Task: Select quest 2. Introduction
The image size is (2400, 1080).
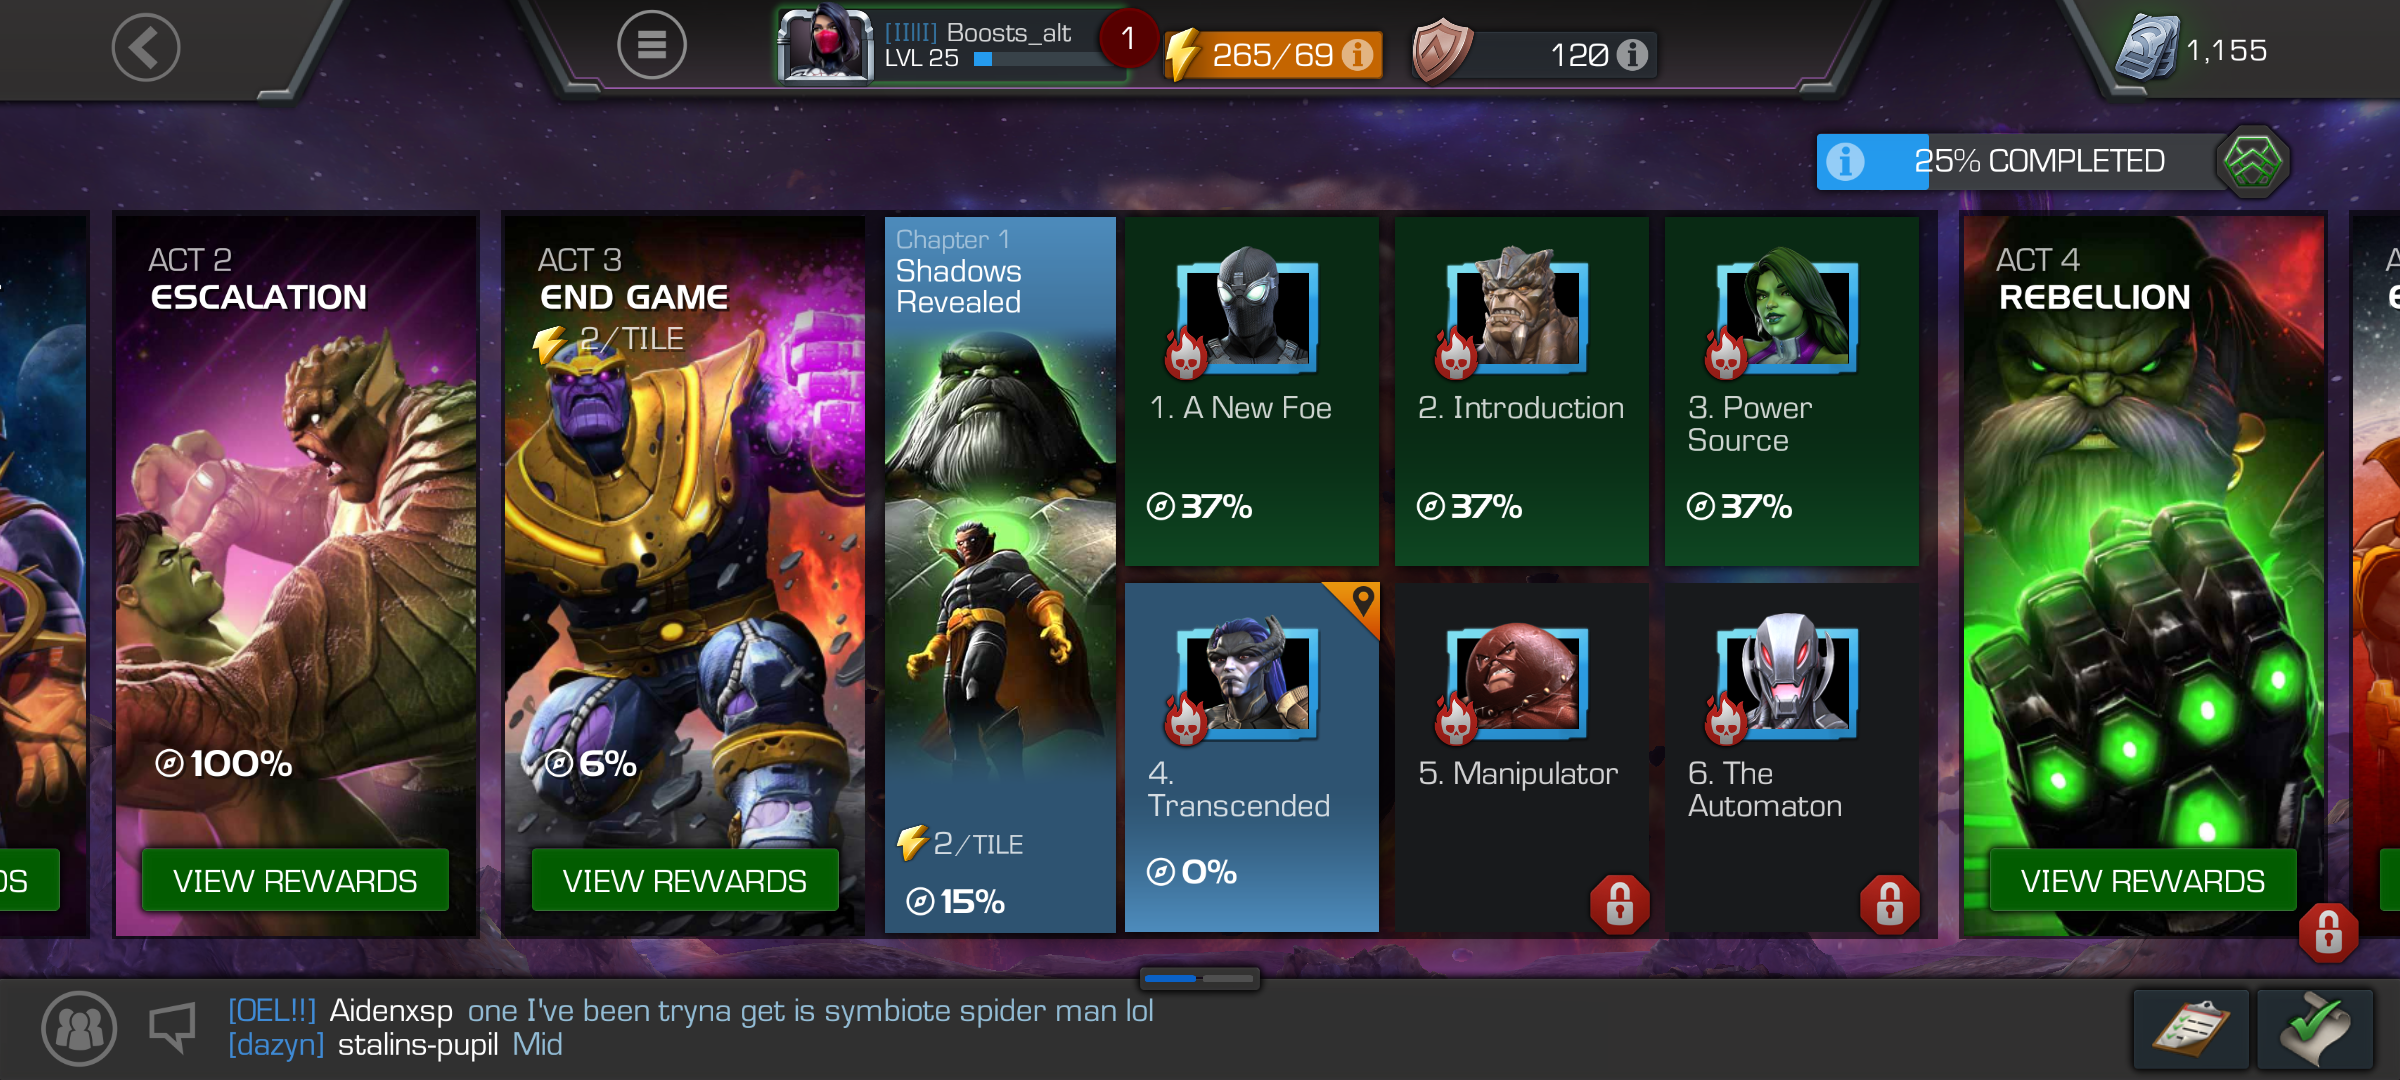Action: point(1522,391)
